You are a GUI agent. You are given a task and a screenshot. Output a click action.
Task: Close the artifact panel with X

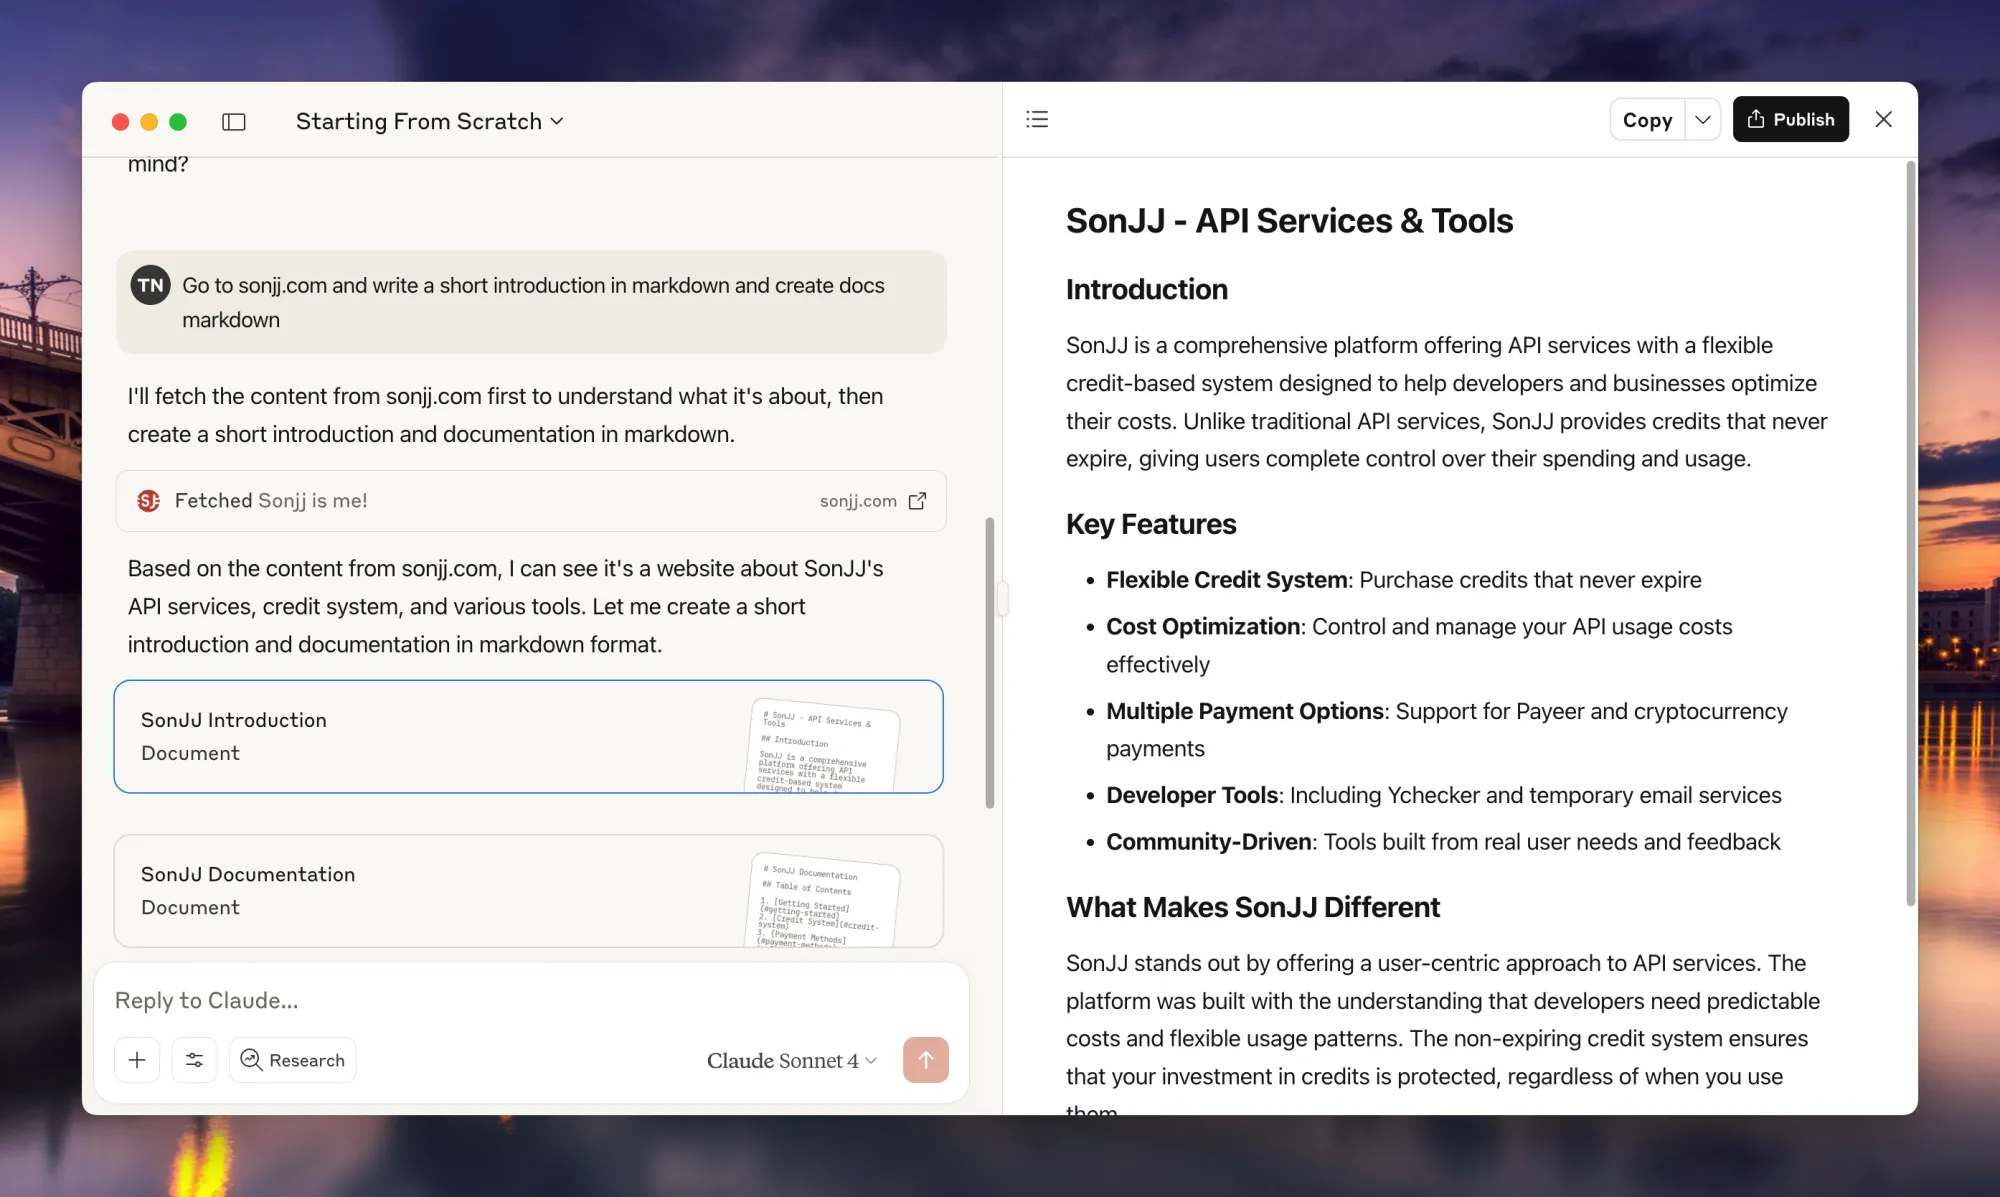(1883, 119)
